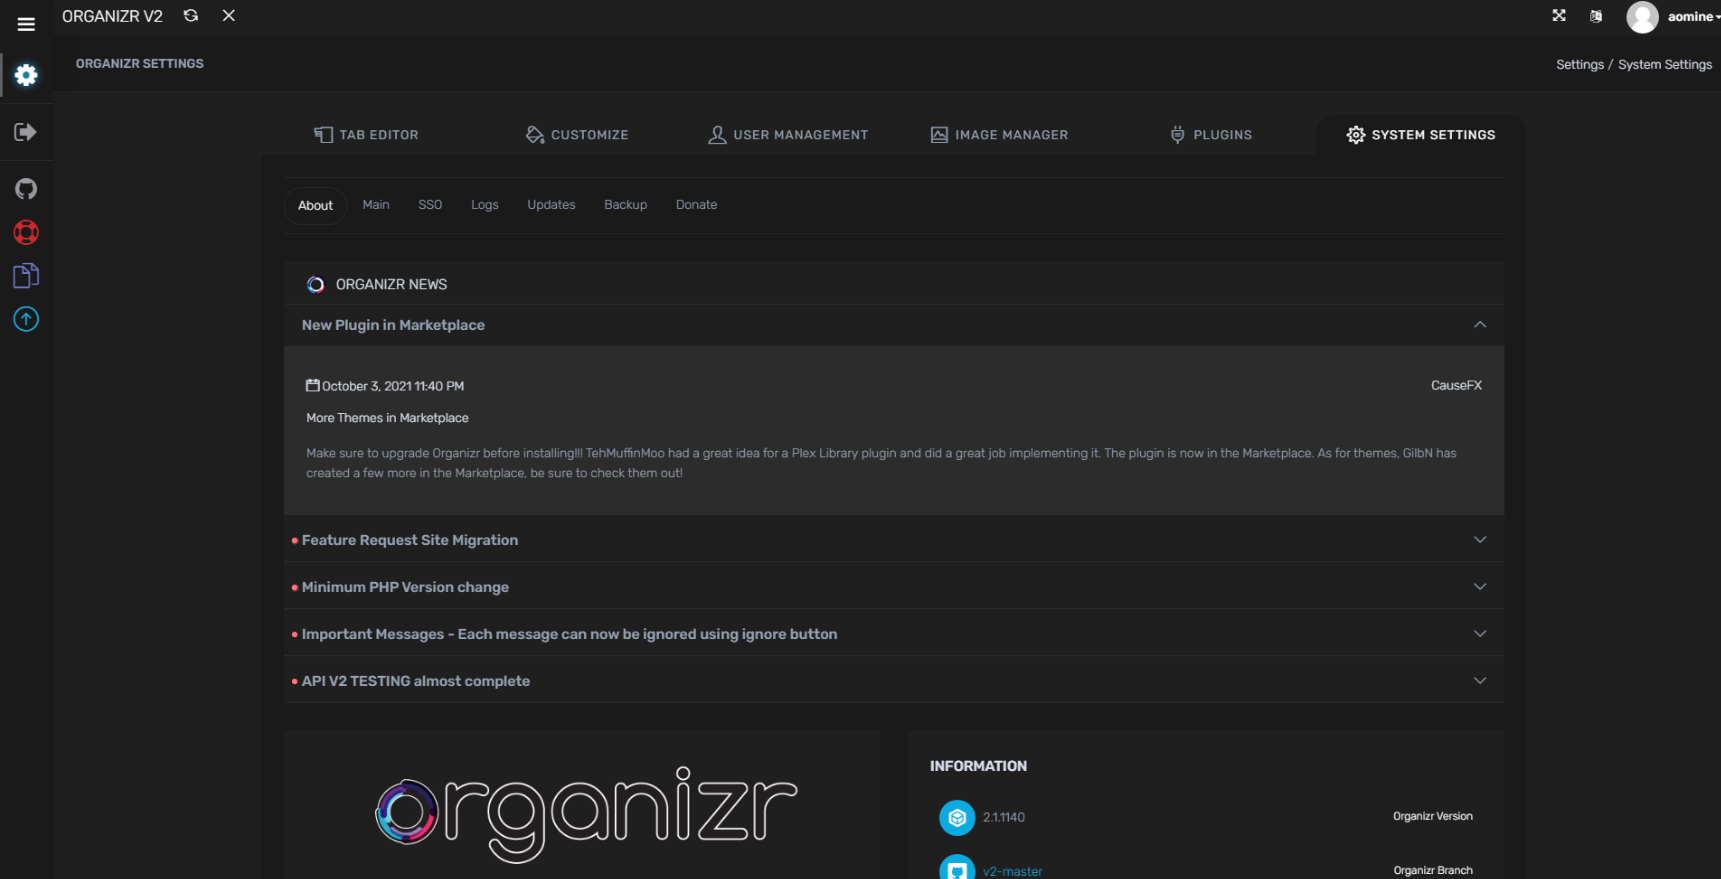The image size is (1721, 879).
Task: Click the sign-out arrow sidebar icon
Action: coord(26,132)
